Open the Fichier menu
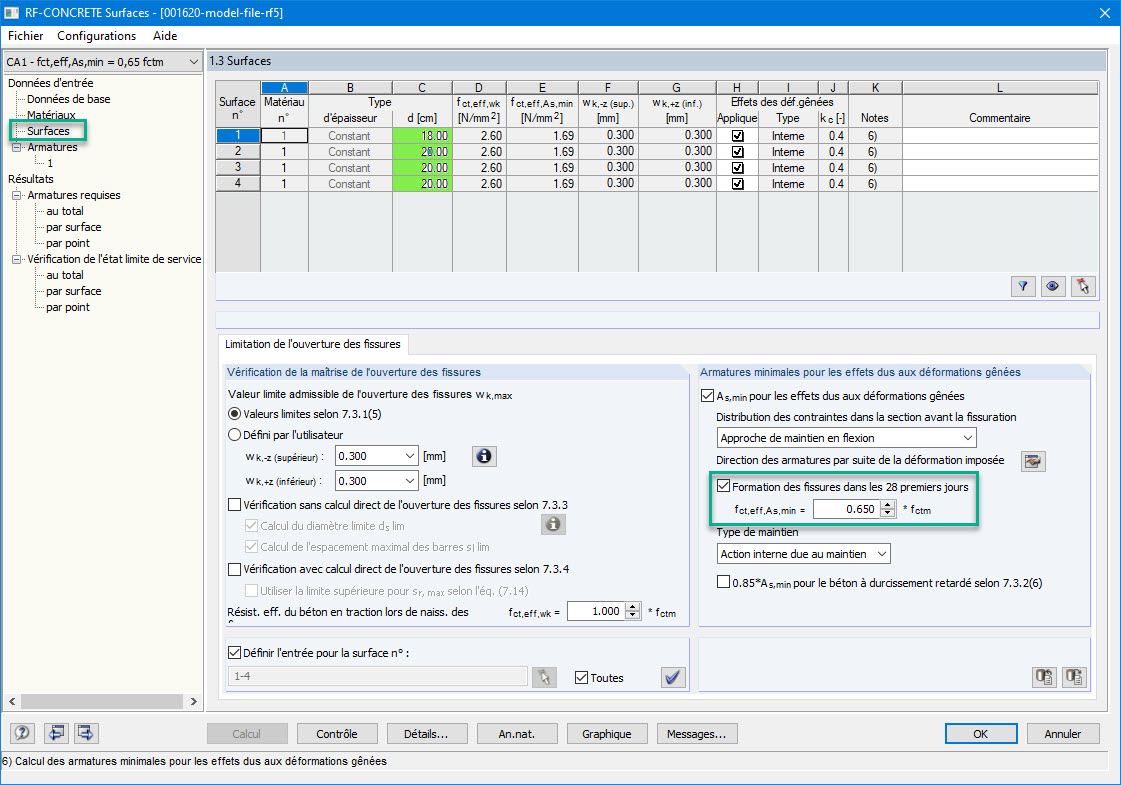1121x785 pixels. 25,36
